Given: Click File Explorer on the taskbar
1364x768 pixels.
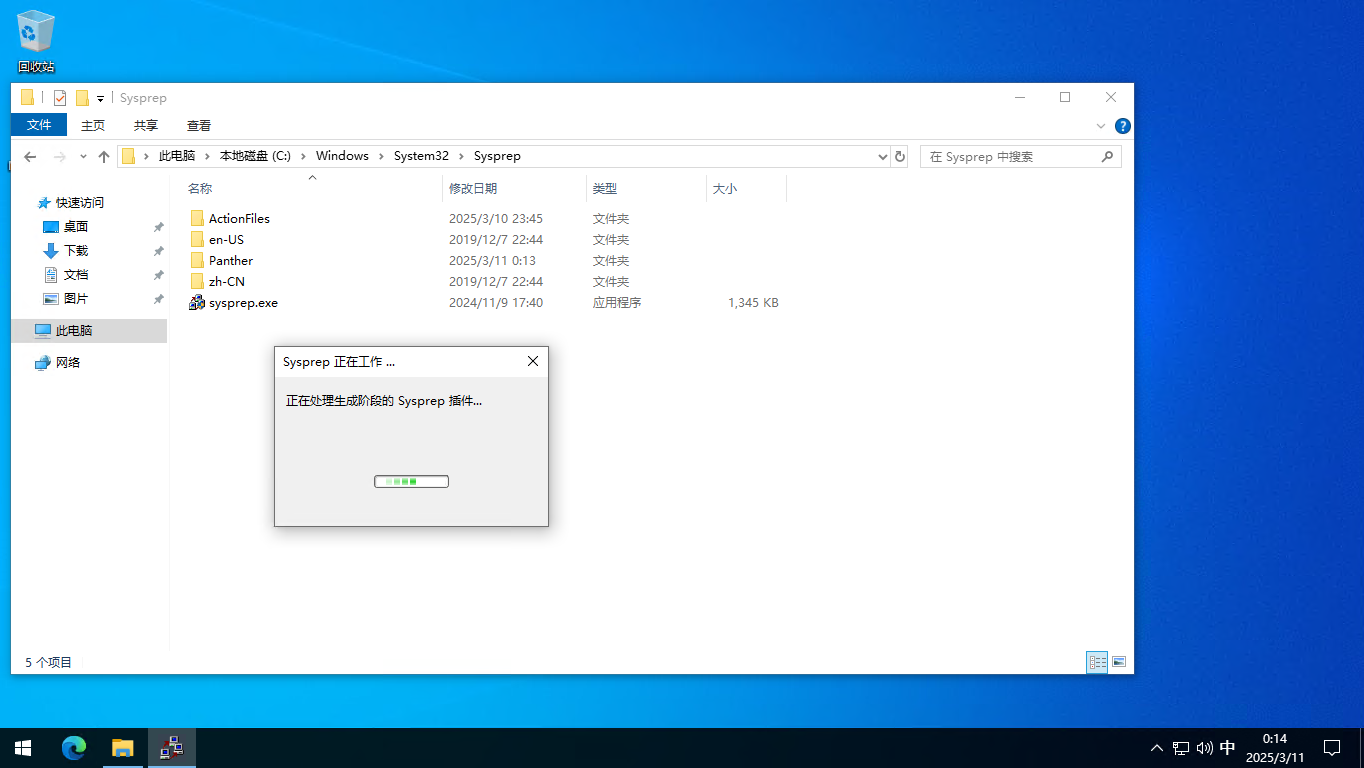Looking at the screenshot, I should pyautogui.click(x=123, y=747).
